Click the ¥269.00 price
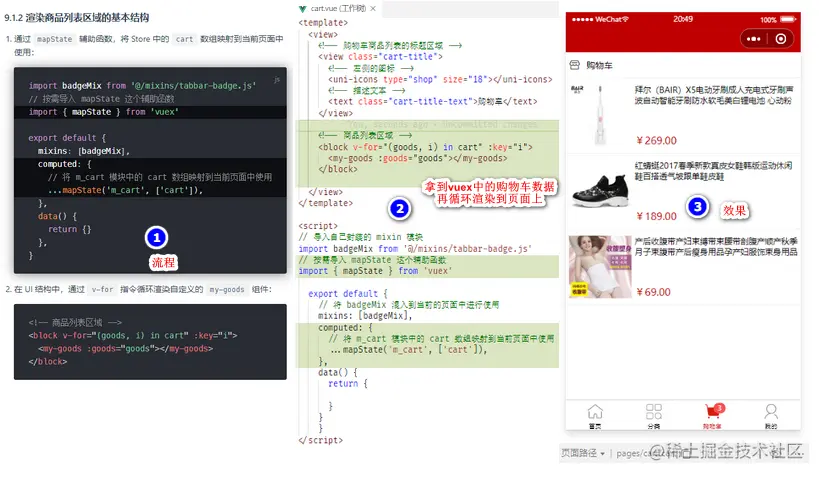Image resolution: width=819 pixels, height=477 pixels. pyautogui.click(x=657, y=141)
